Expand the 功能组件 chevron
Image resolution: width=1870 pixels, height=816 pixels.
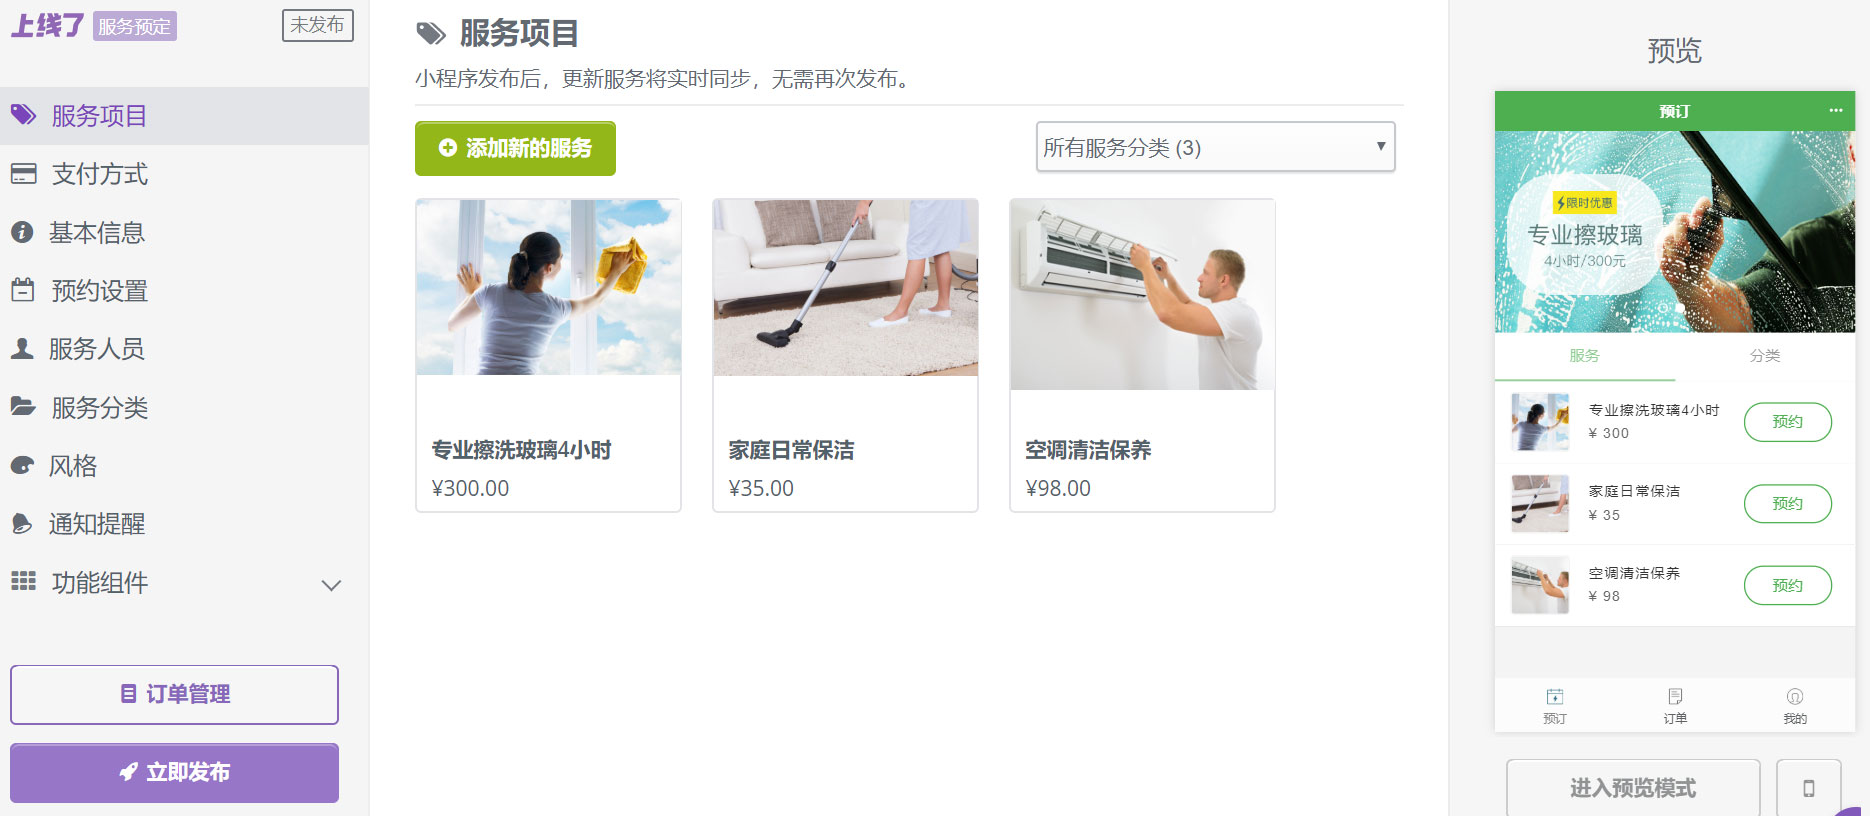point(331,585)
